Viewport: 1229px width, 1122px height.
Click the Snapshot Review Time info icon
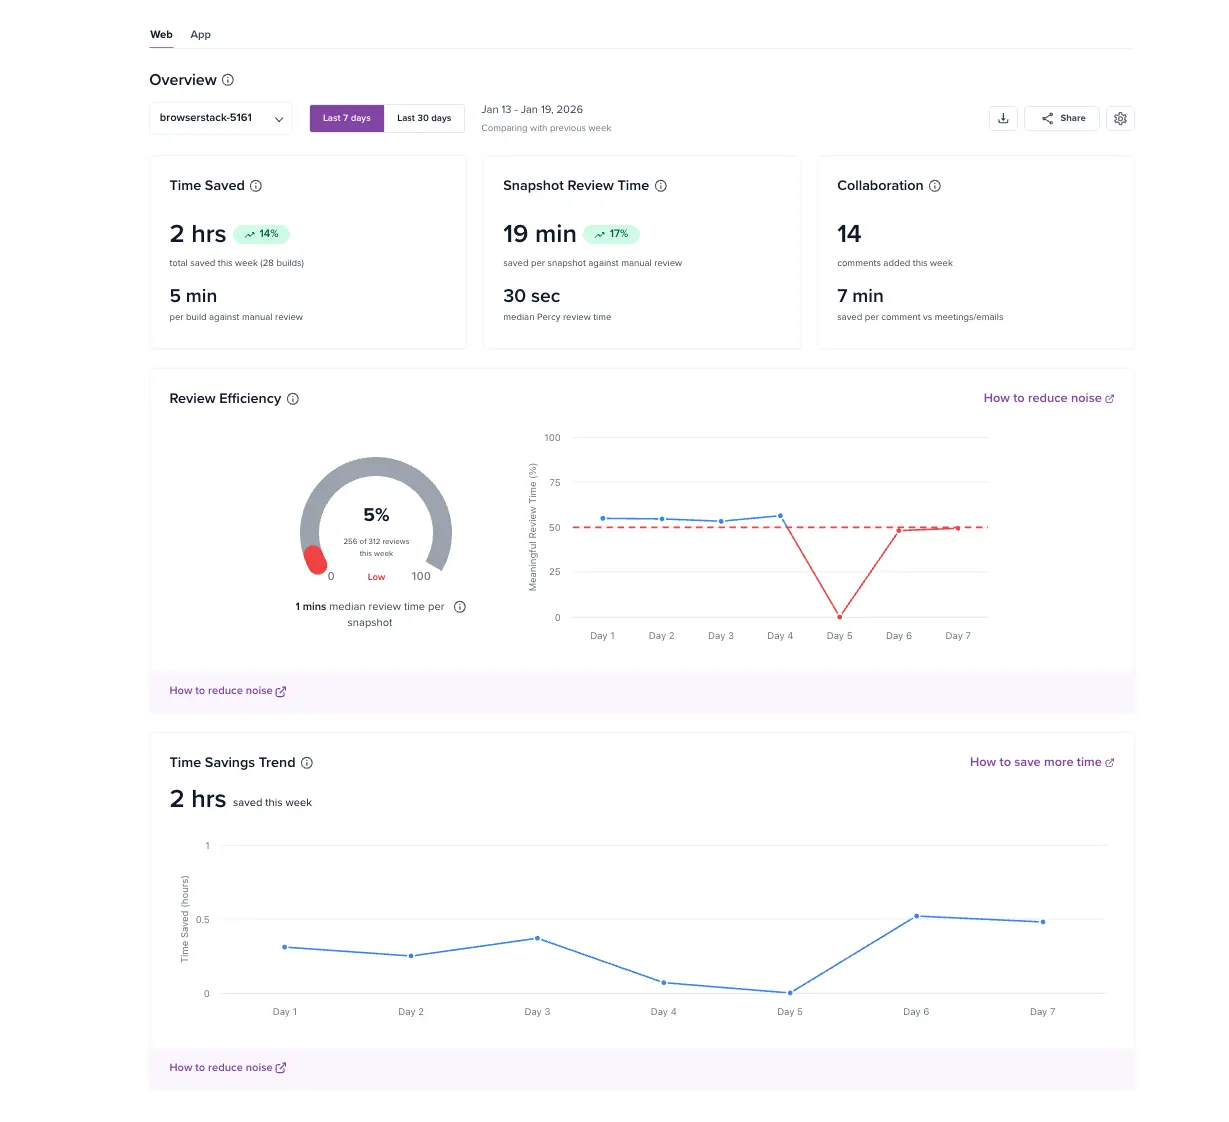pos(660,185)
